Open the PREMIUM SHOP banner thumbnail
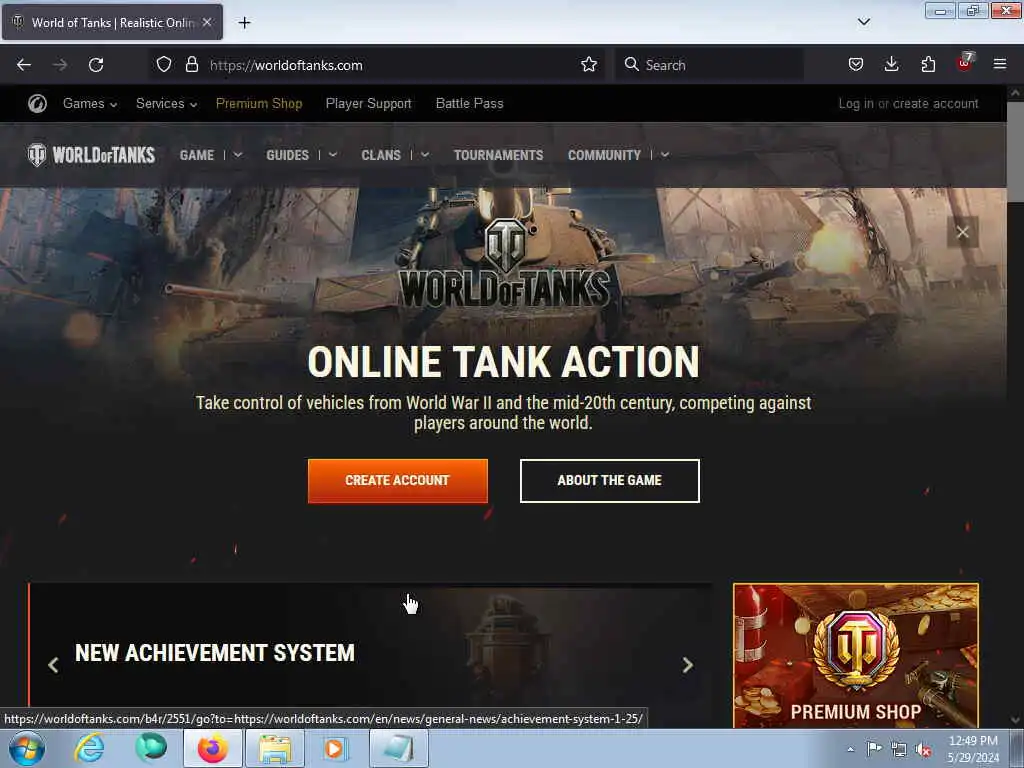 856,655
